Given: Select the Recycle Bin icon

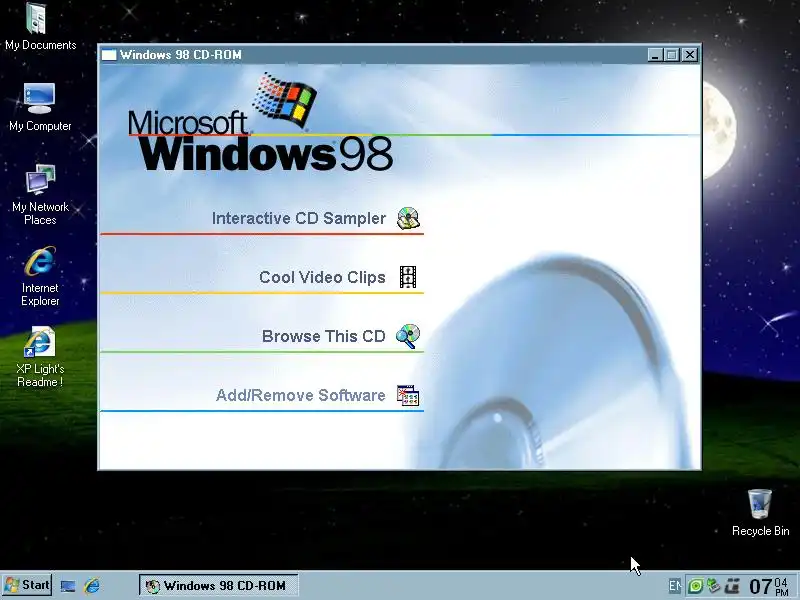Looking at the screenshot, I should click(760, 513).
